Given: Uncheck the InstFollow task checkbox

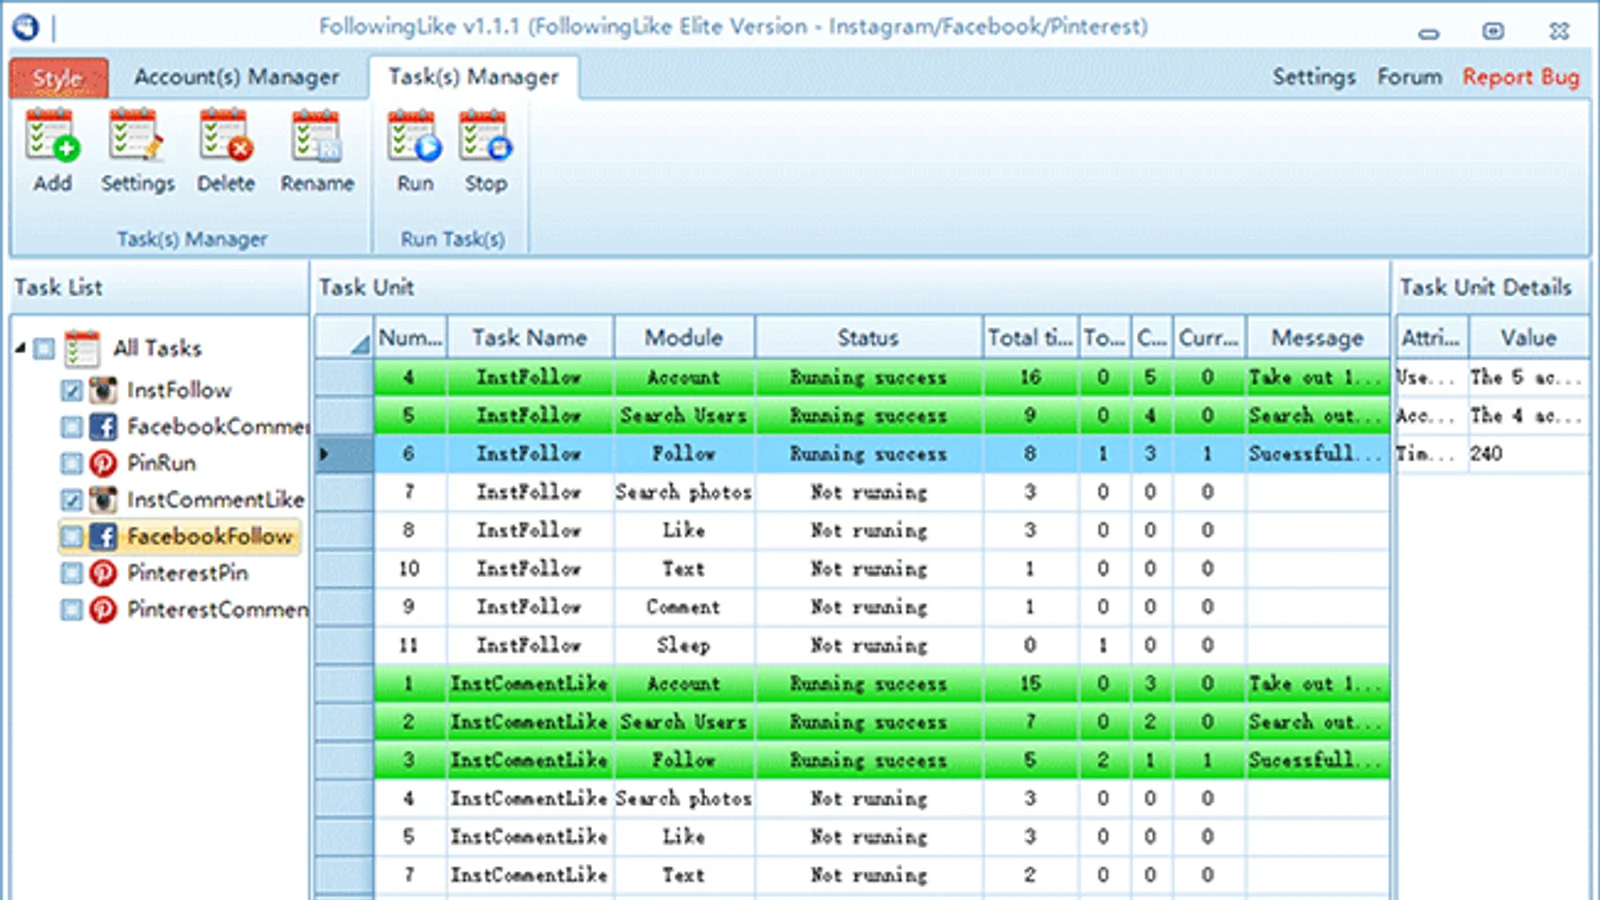Looking at the screenshot, I should (71, 390).
